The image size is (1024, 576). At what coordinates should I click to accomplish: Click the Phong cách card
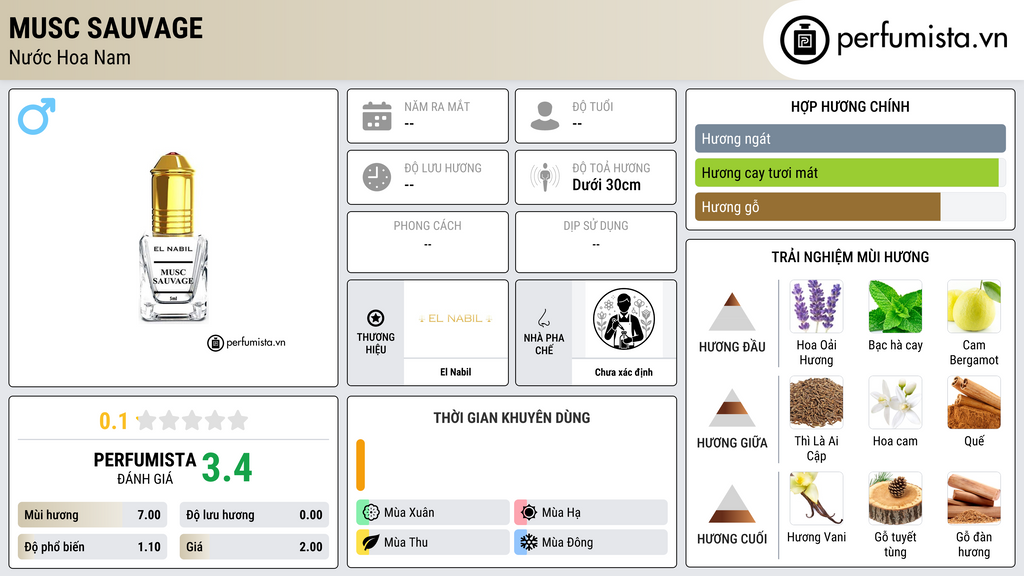[428, 242]
